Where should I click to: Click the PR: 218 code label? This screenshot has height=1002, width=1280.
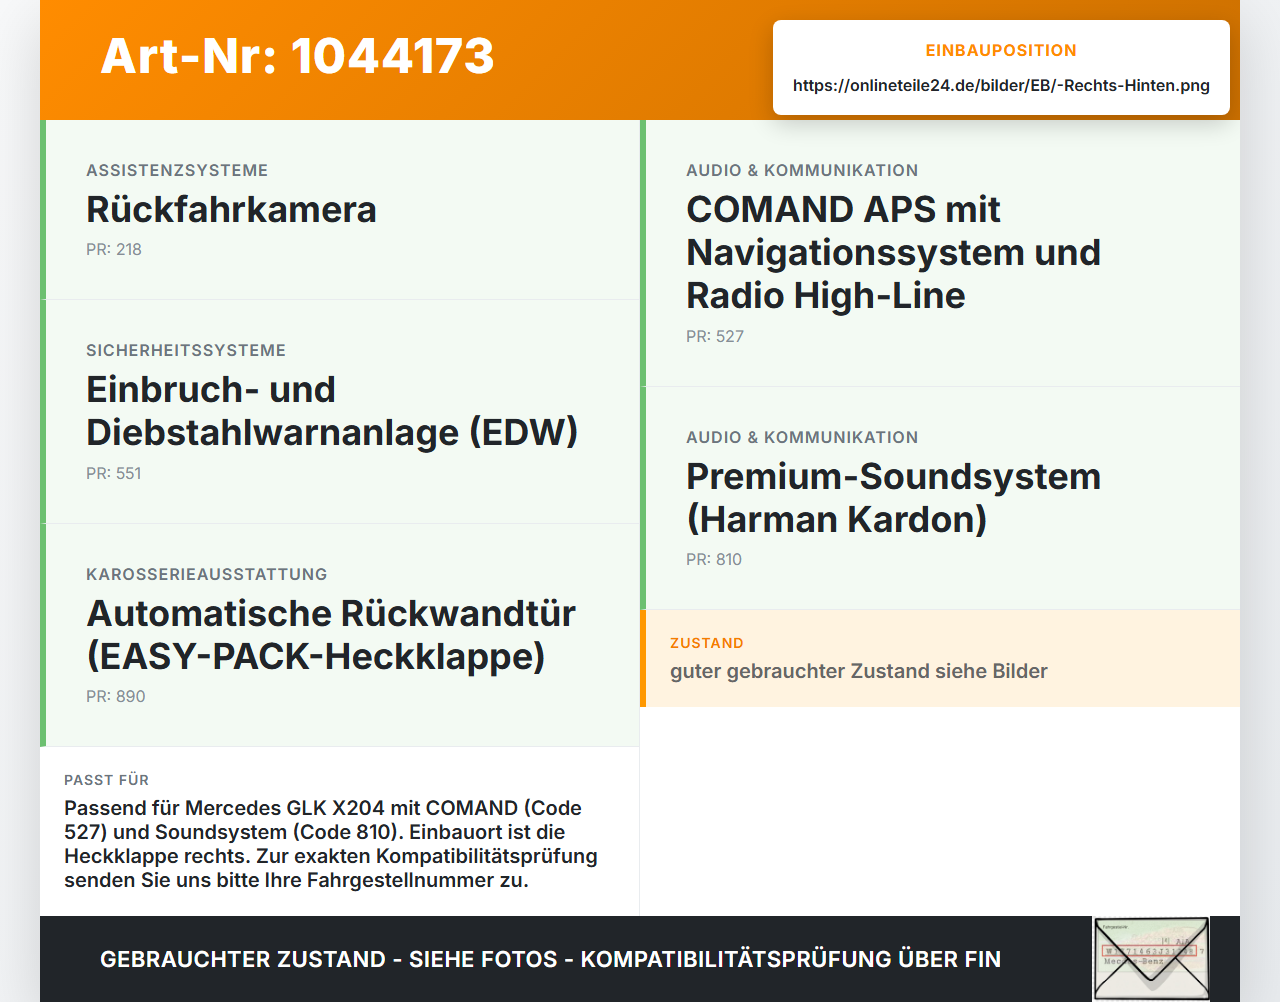[114, 249]
